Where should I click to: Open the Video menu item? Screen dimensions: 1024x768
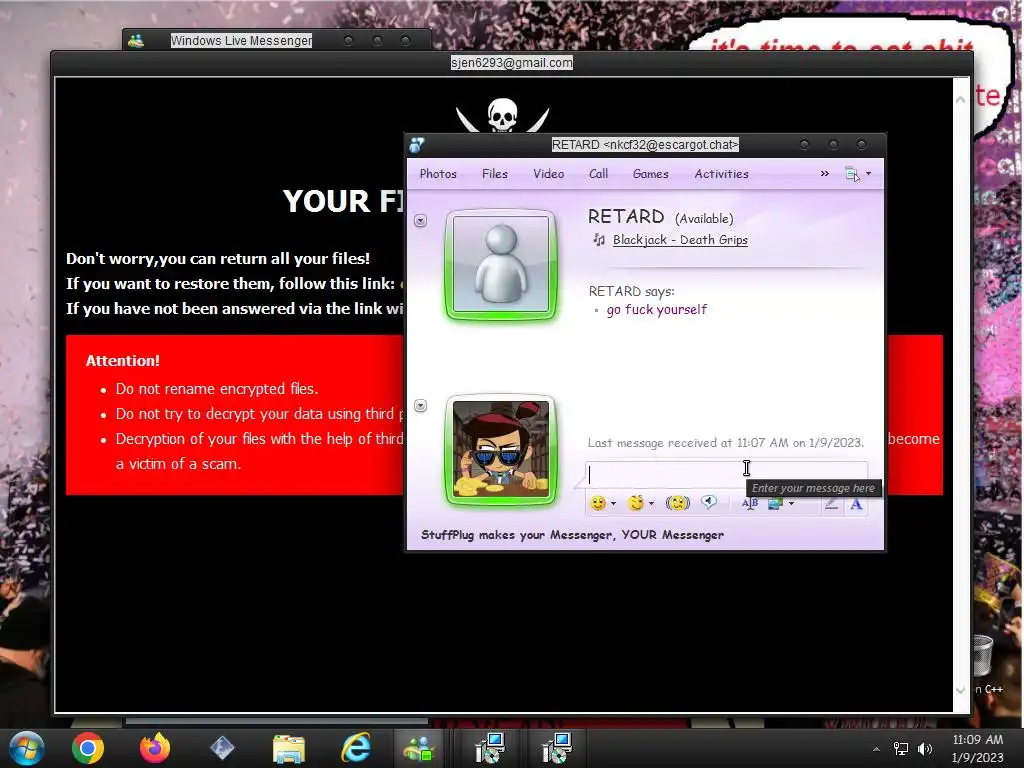click(549, 174)
